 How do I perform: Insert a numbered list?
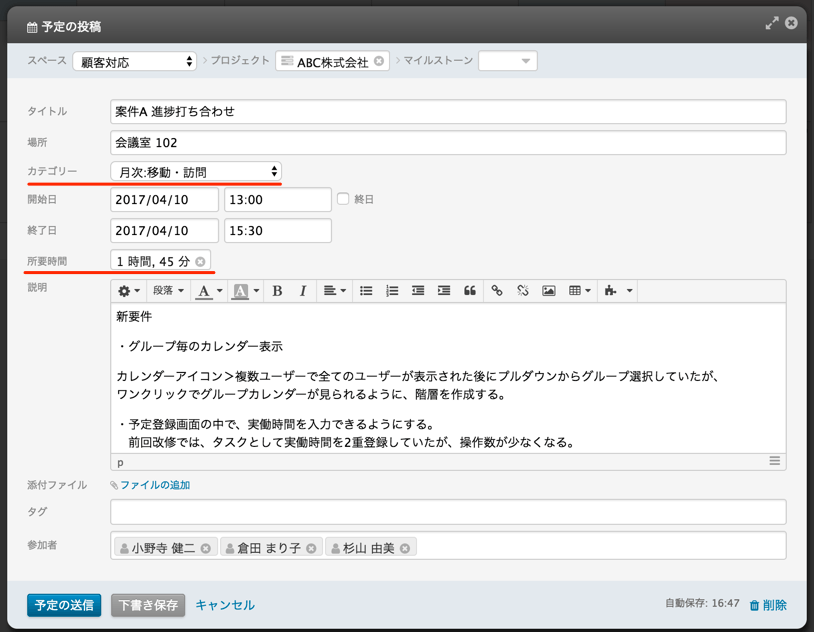392,291
